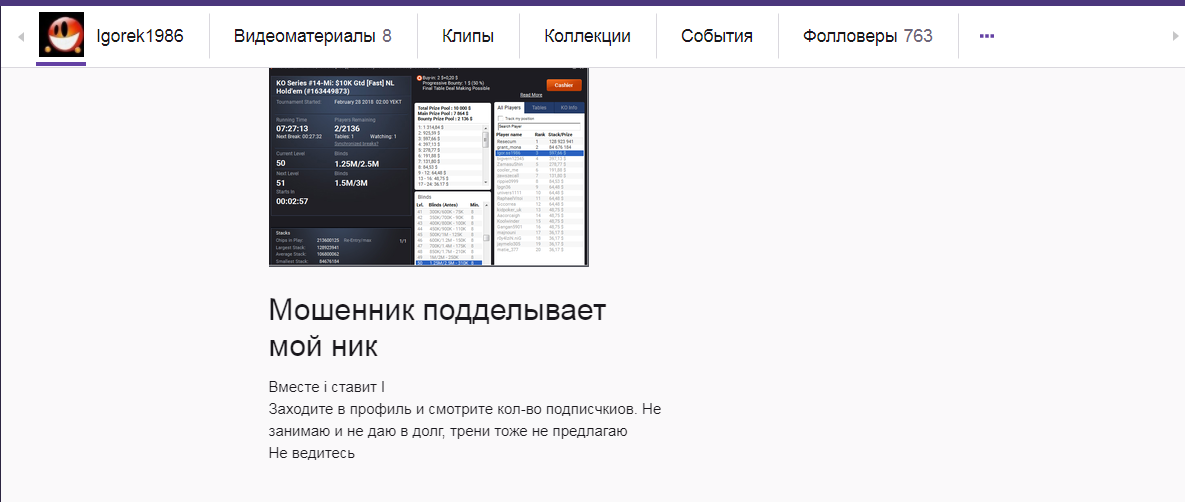Click the 1.25M/2.5M current blinds value
1185x502 pixels.
(359, 163)
